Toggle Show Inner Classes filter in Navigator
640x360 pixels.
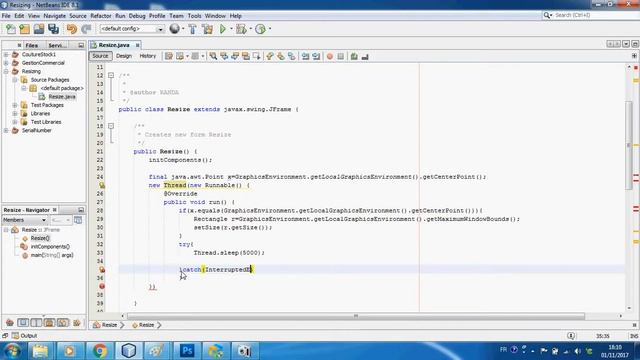tap(63, 323)
